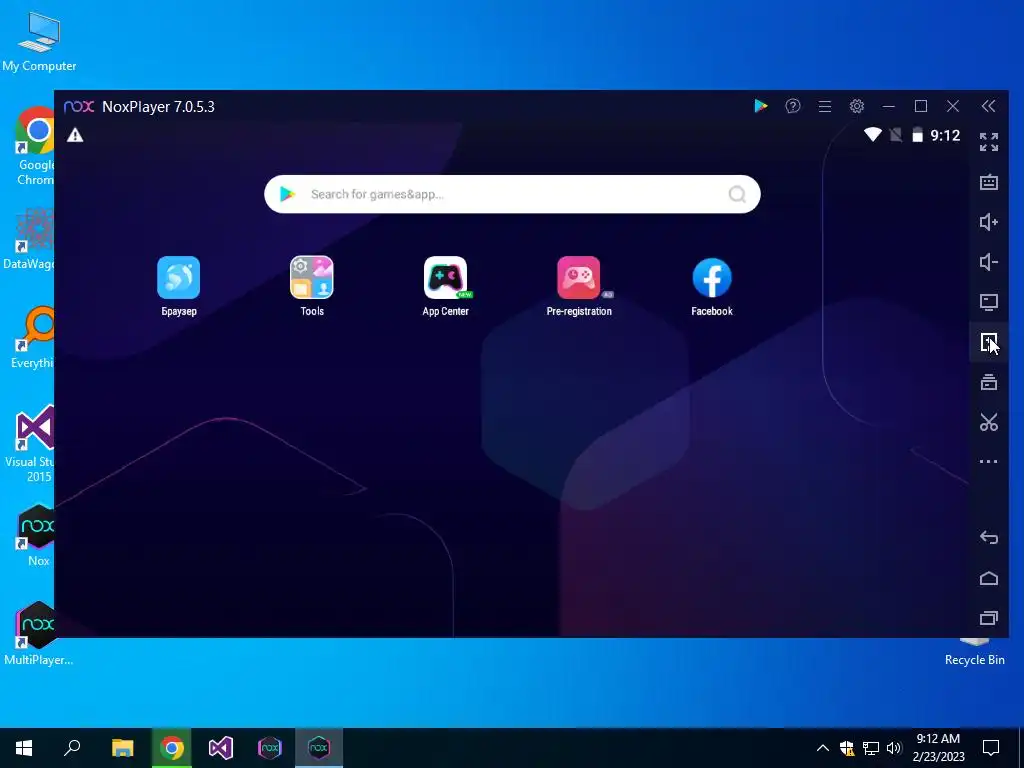The width and height of the screenshot is (1024, 768).
Task: Open NoxPlayer system settings gear
Action: tap(857, 106)
